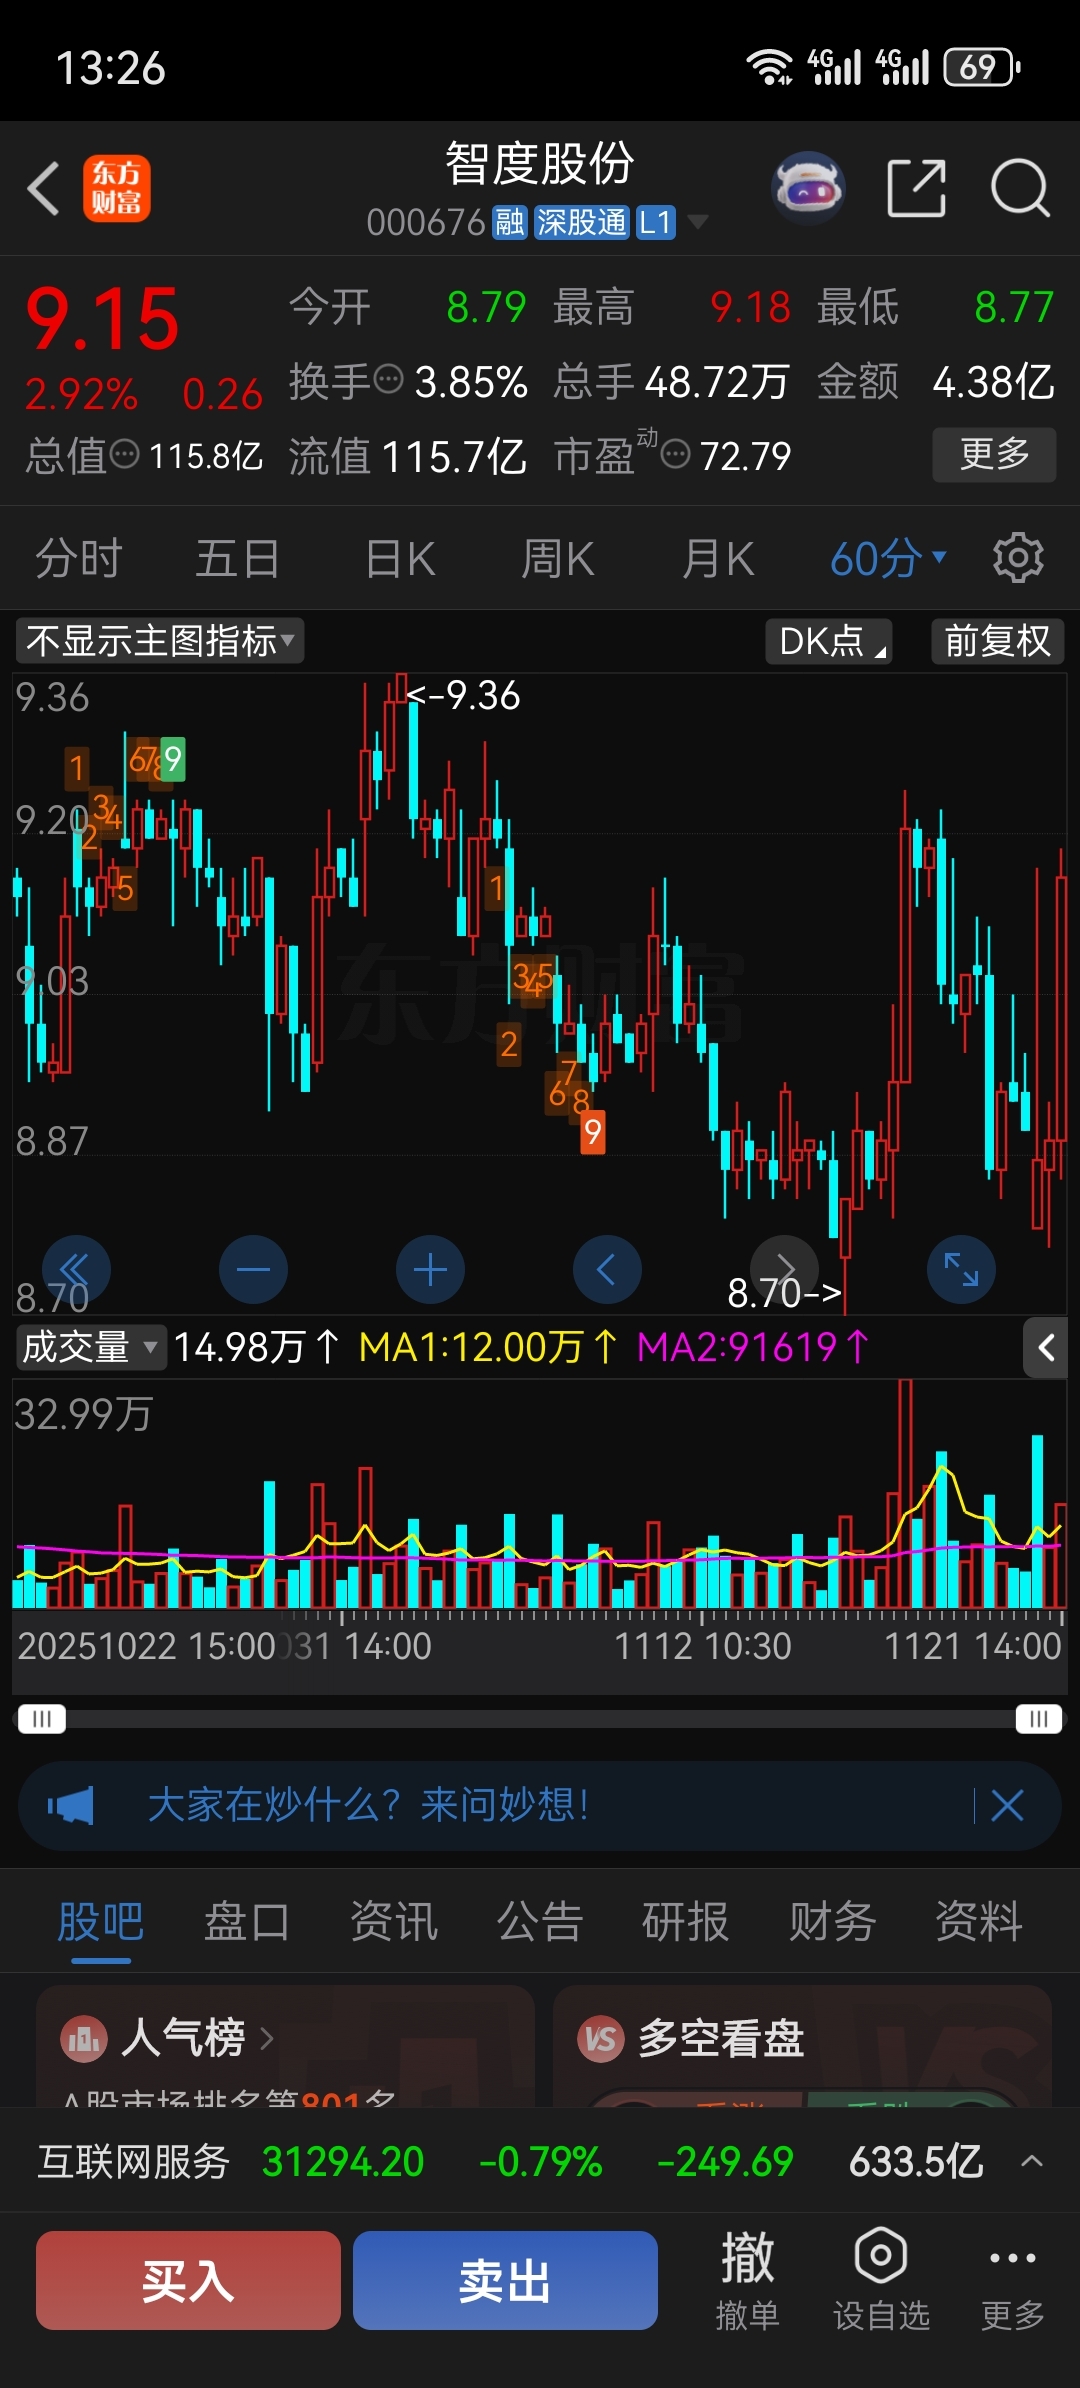Switch to 月K chart tab
The image size is (1080, 2388).
click(x=718, y=558)
